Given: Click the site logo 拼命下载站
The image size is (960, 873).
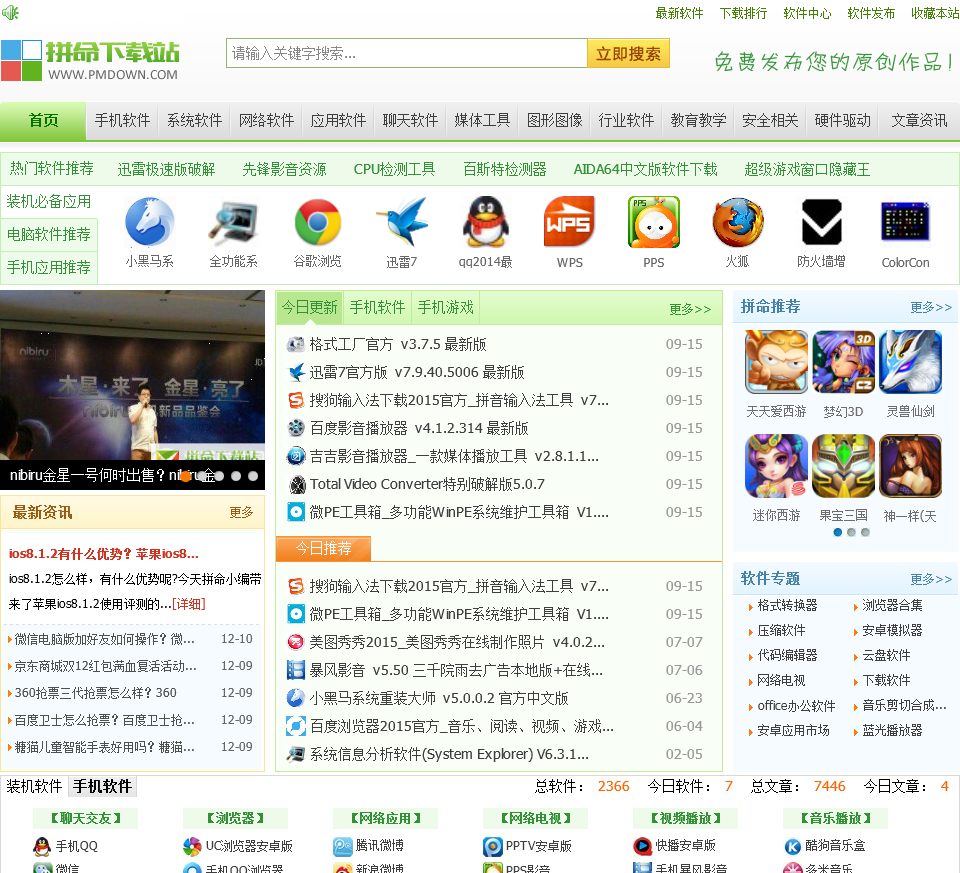Looking at the screenshot, I should [x=90, y=60].
